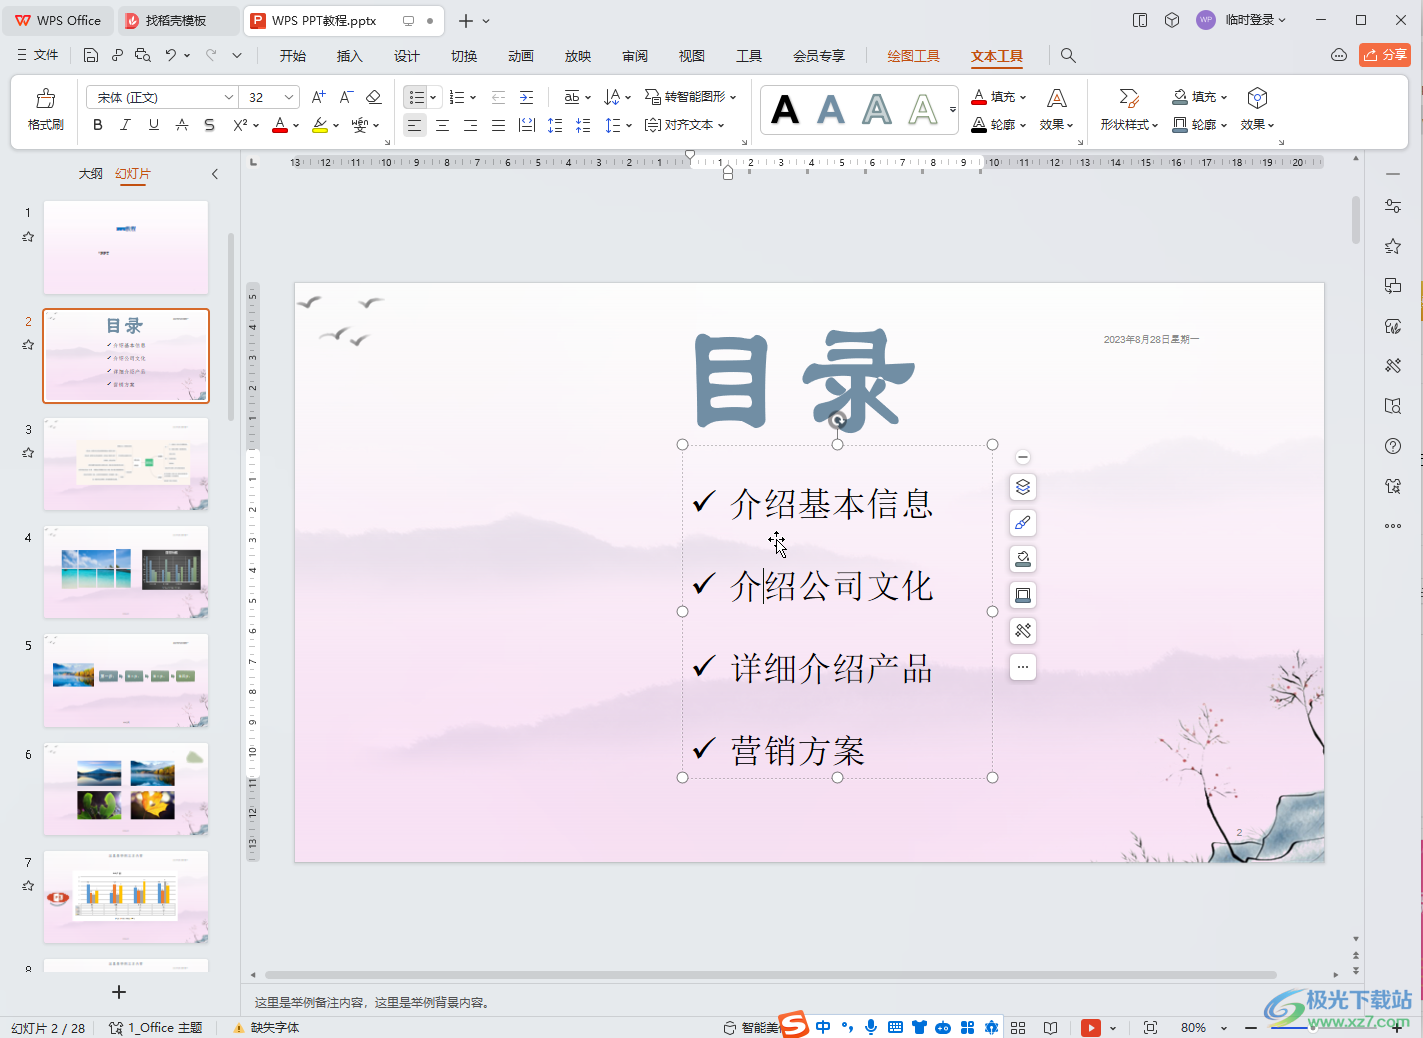Click the outline frame icon beside text box

pyautogui.click(x=1023, y=595)
